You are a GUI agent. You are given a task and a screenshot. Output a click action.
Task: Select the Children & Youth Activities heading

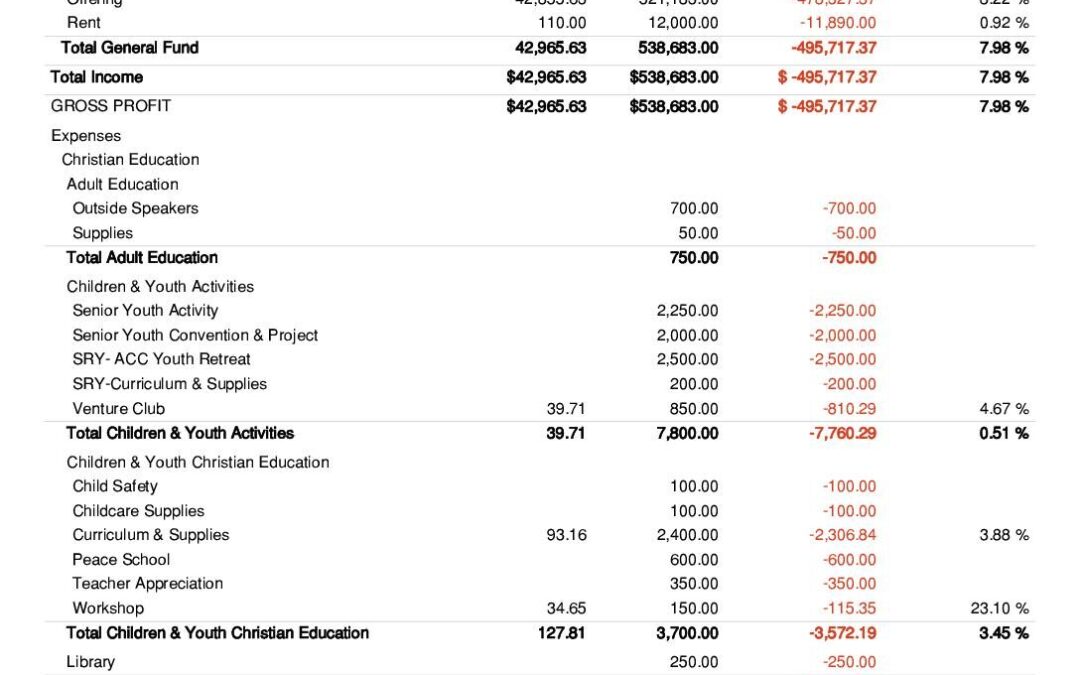160,286
